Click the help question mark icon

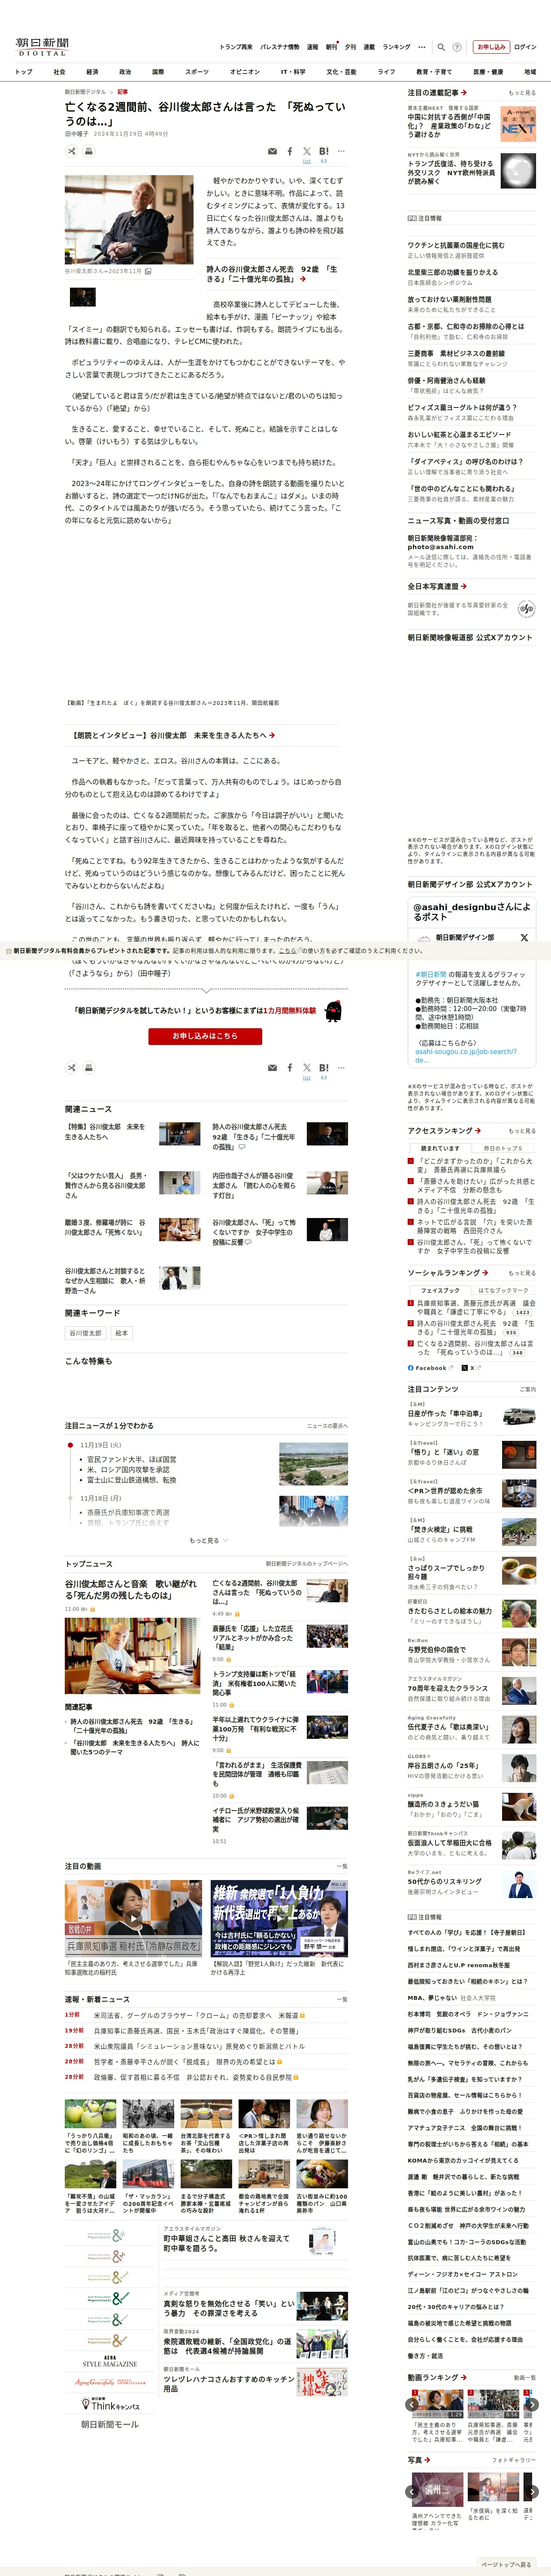pyautogui.click(x=457, y=47)
